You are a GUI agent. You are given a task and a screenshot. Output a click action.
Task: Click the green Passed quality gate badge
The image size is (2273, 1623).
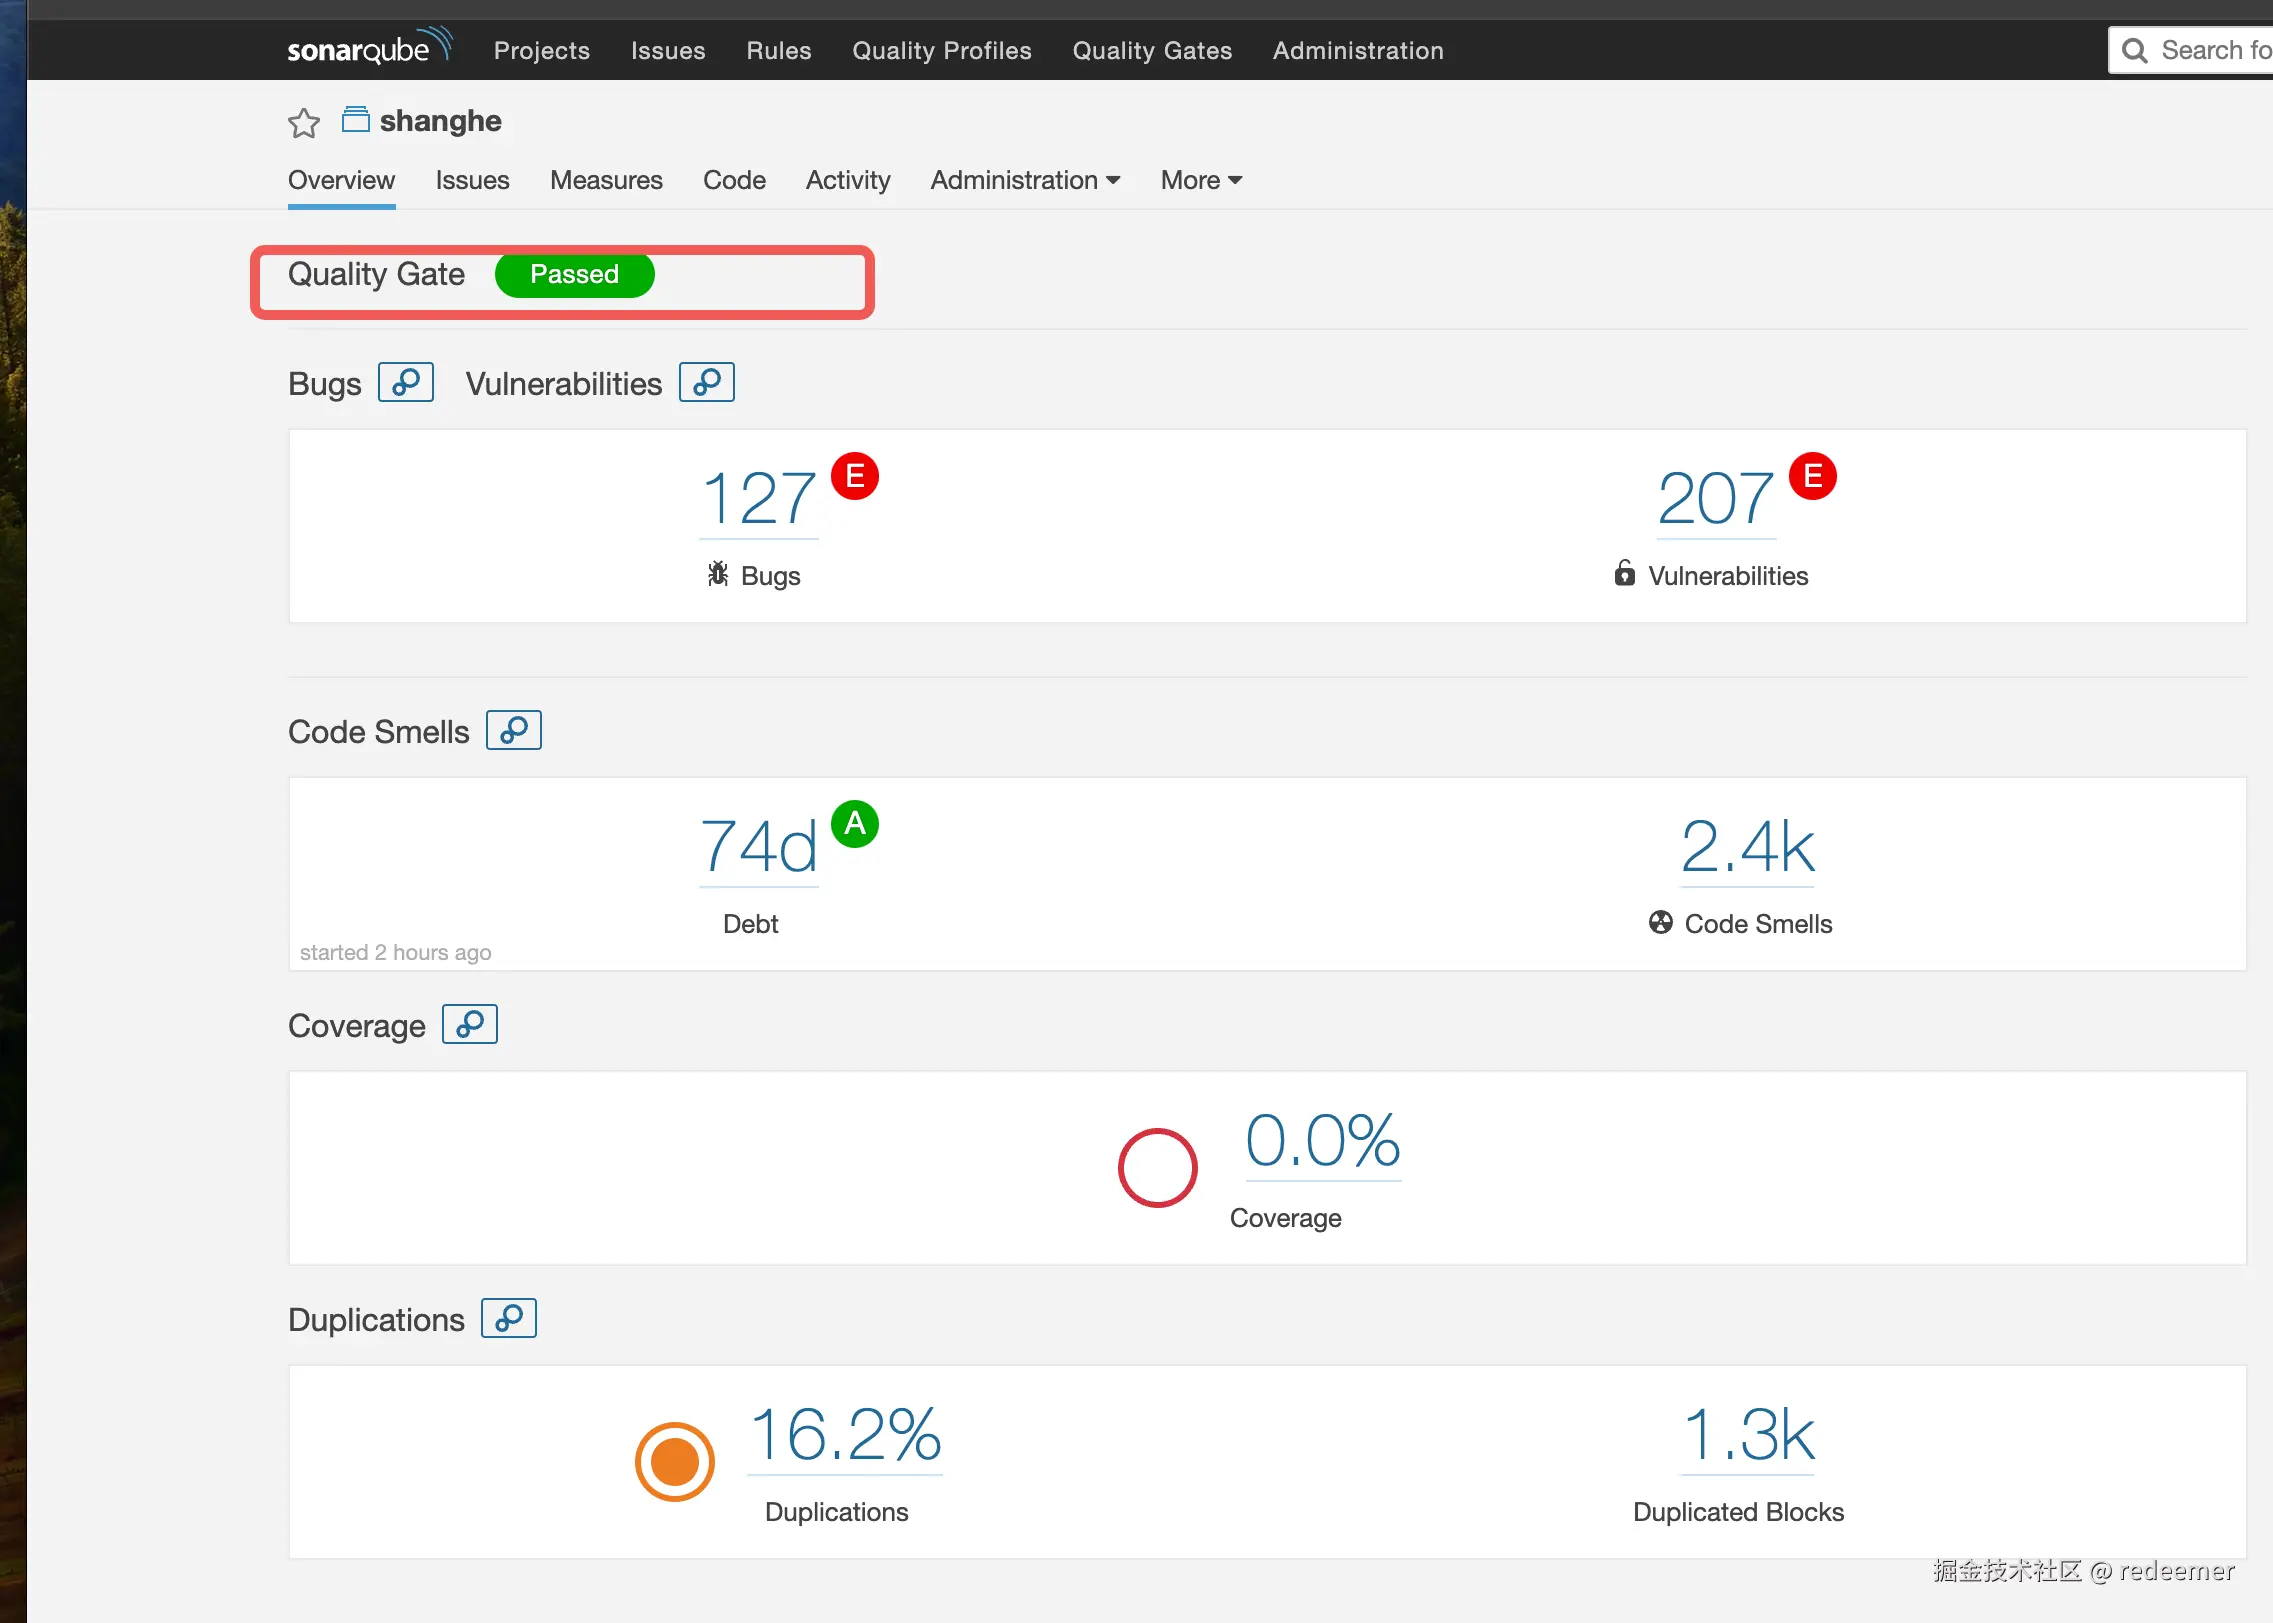[574, 274]
